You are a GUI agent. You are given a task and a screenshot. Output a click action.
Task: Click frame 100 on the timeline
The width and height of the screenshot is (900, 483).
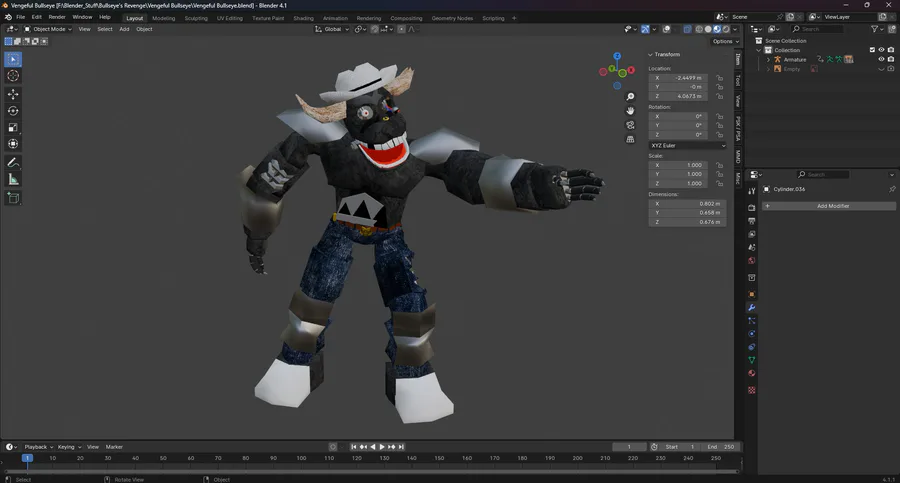point(302,458)
